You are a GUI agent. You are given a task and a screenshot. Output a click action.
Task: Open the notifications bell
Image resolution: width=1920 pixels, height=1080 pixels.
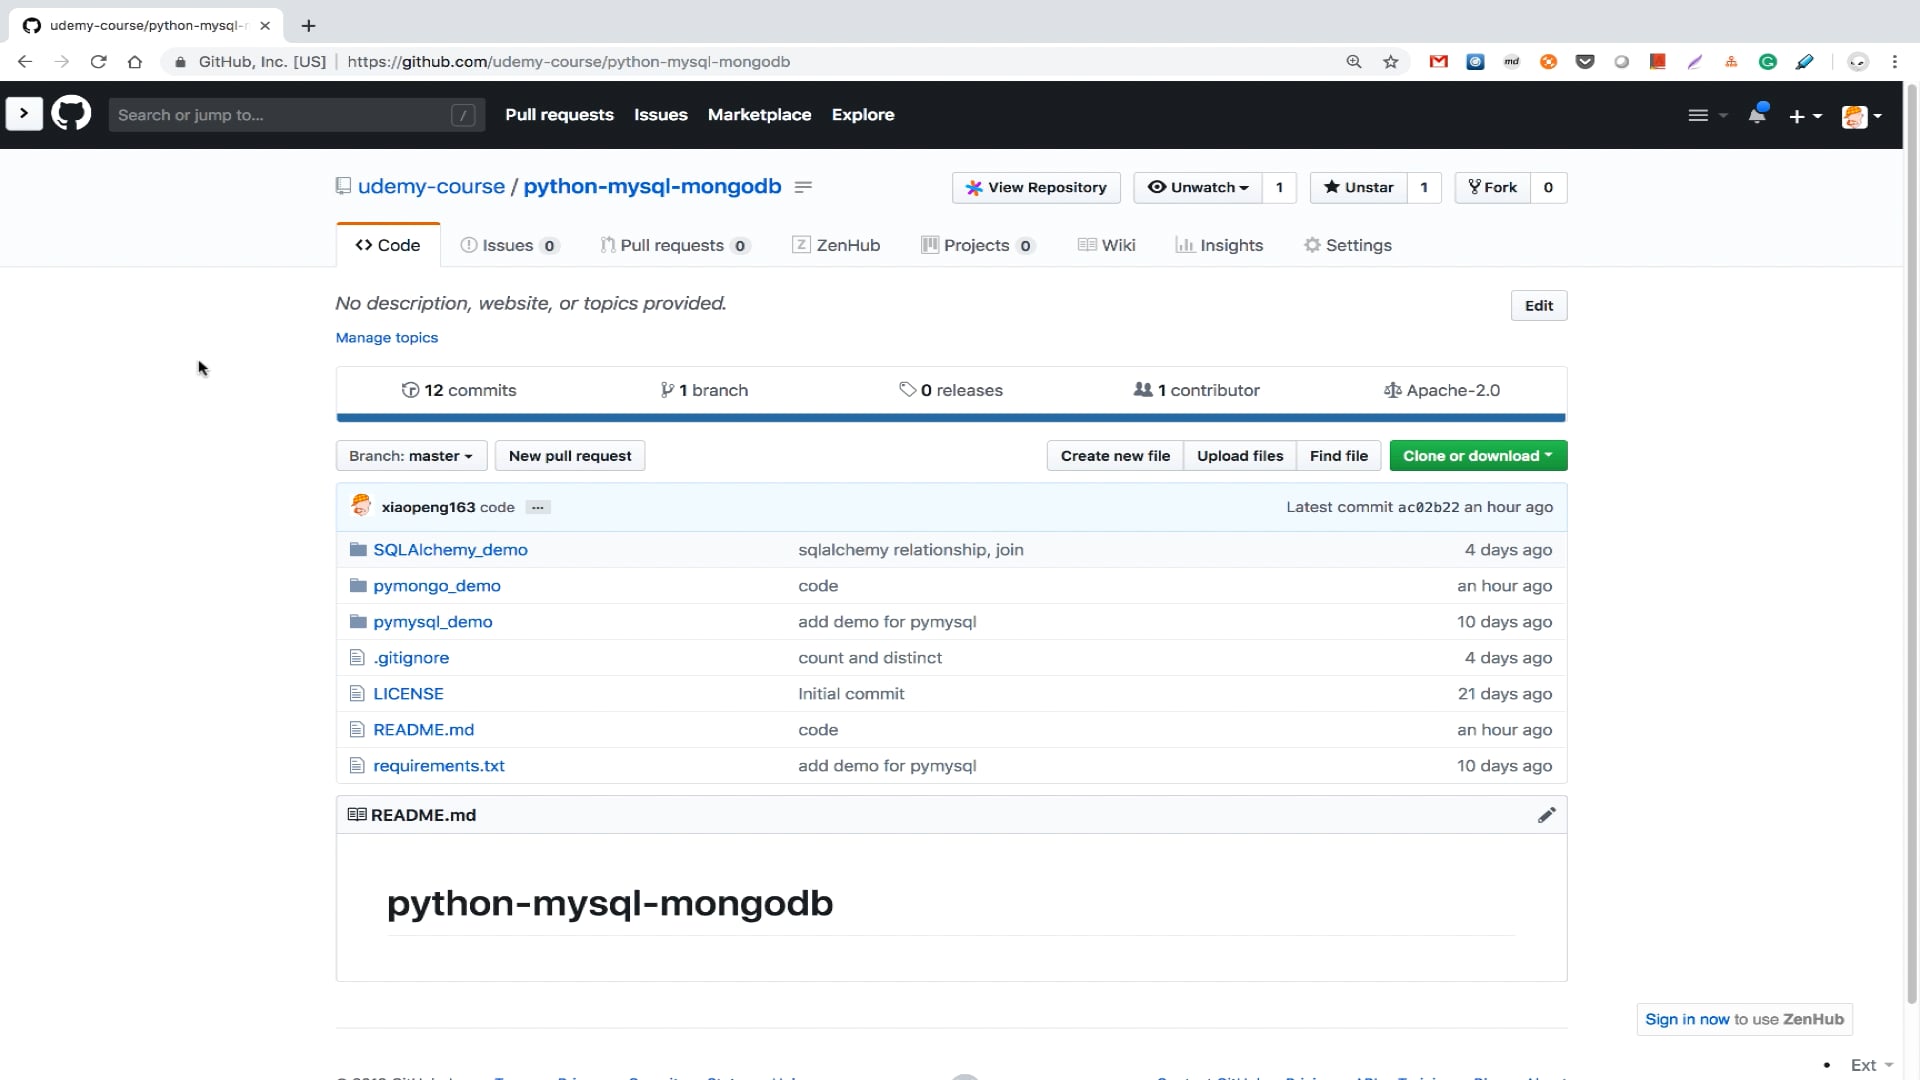pyautogui.click(x=1757, y=115)
